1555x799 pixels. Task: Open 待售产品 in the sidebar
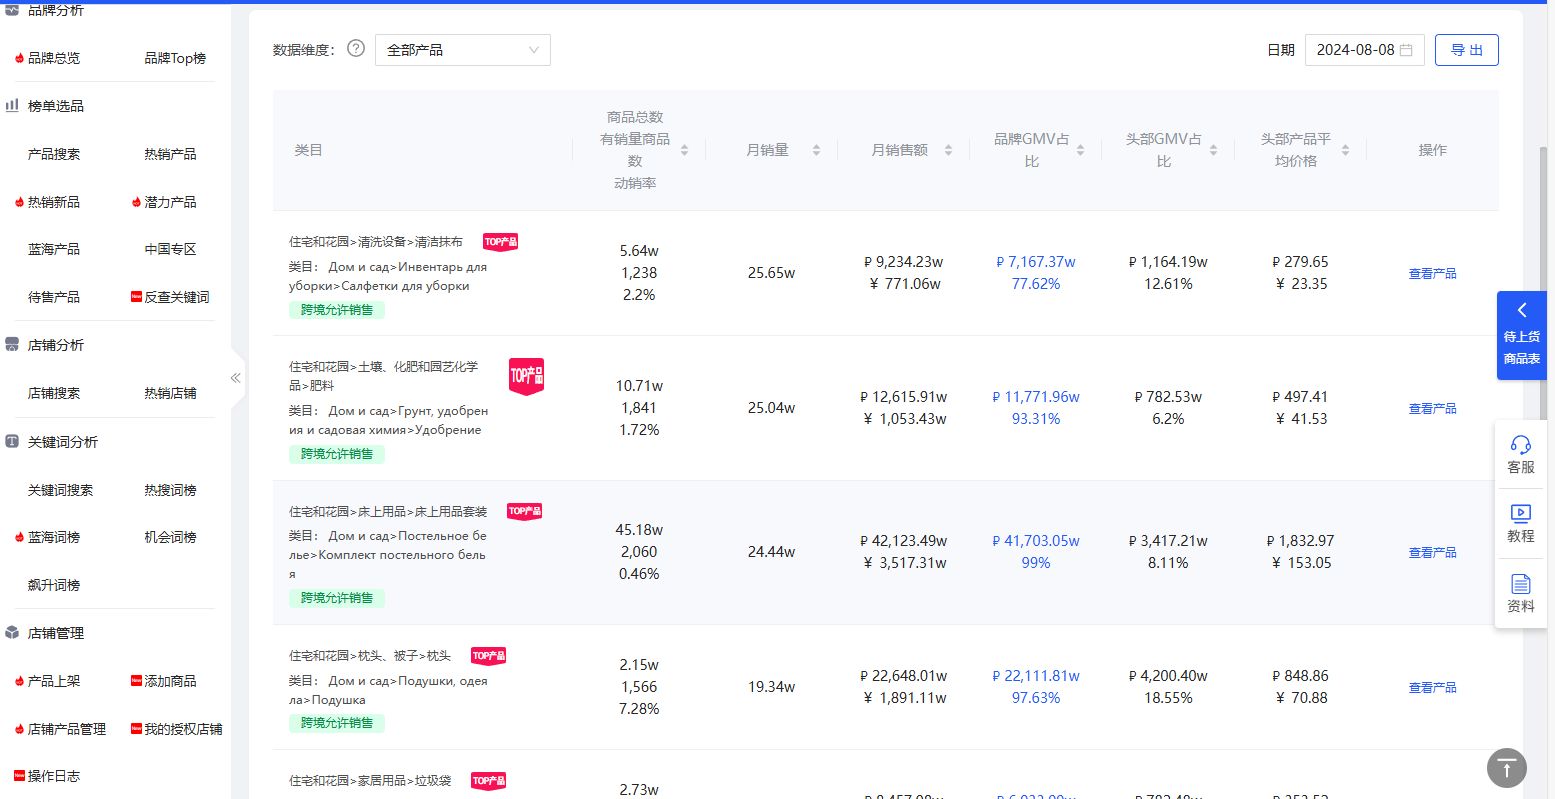click(x=54, y=297)
